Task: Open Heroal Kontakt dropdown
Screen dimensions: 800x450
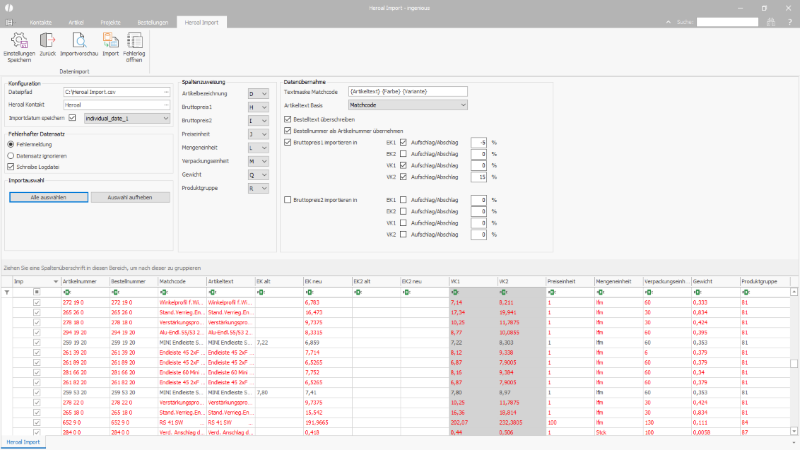Action: click(x=166, y=105)
